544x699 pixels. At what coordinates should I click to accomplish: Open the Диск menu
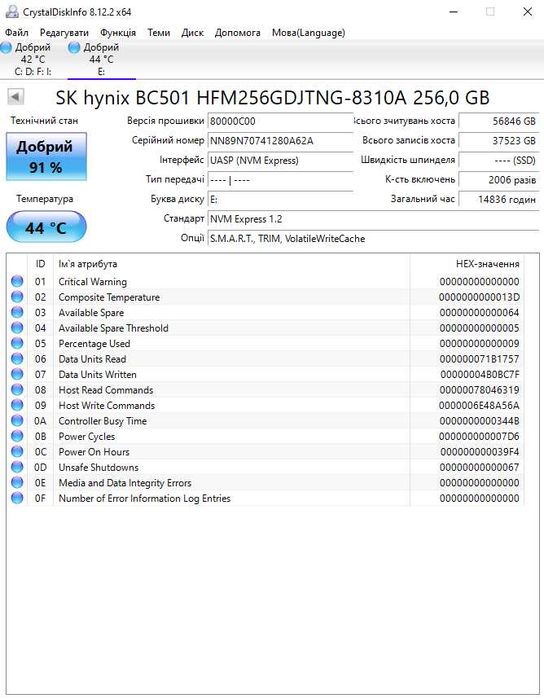(192, 33)
